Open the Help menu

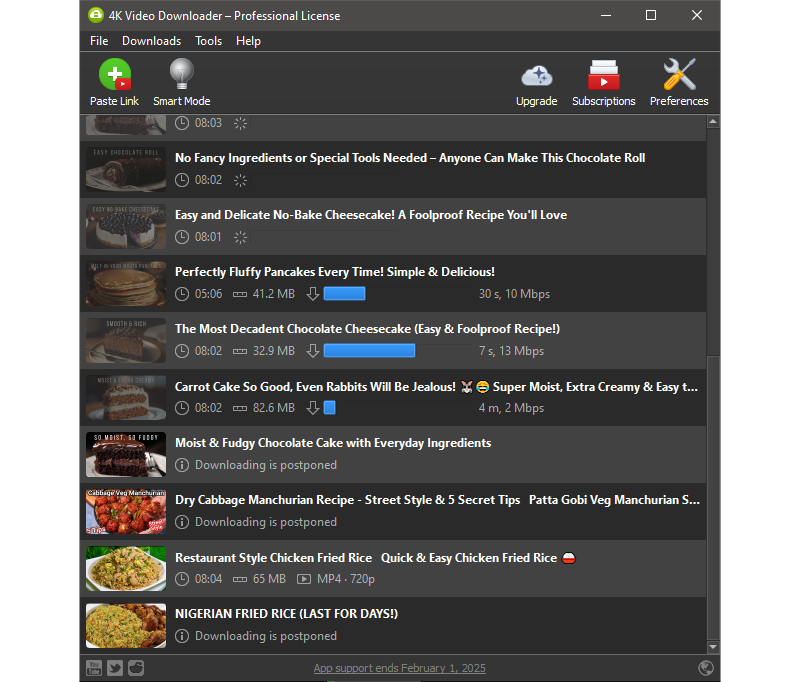248,41
